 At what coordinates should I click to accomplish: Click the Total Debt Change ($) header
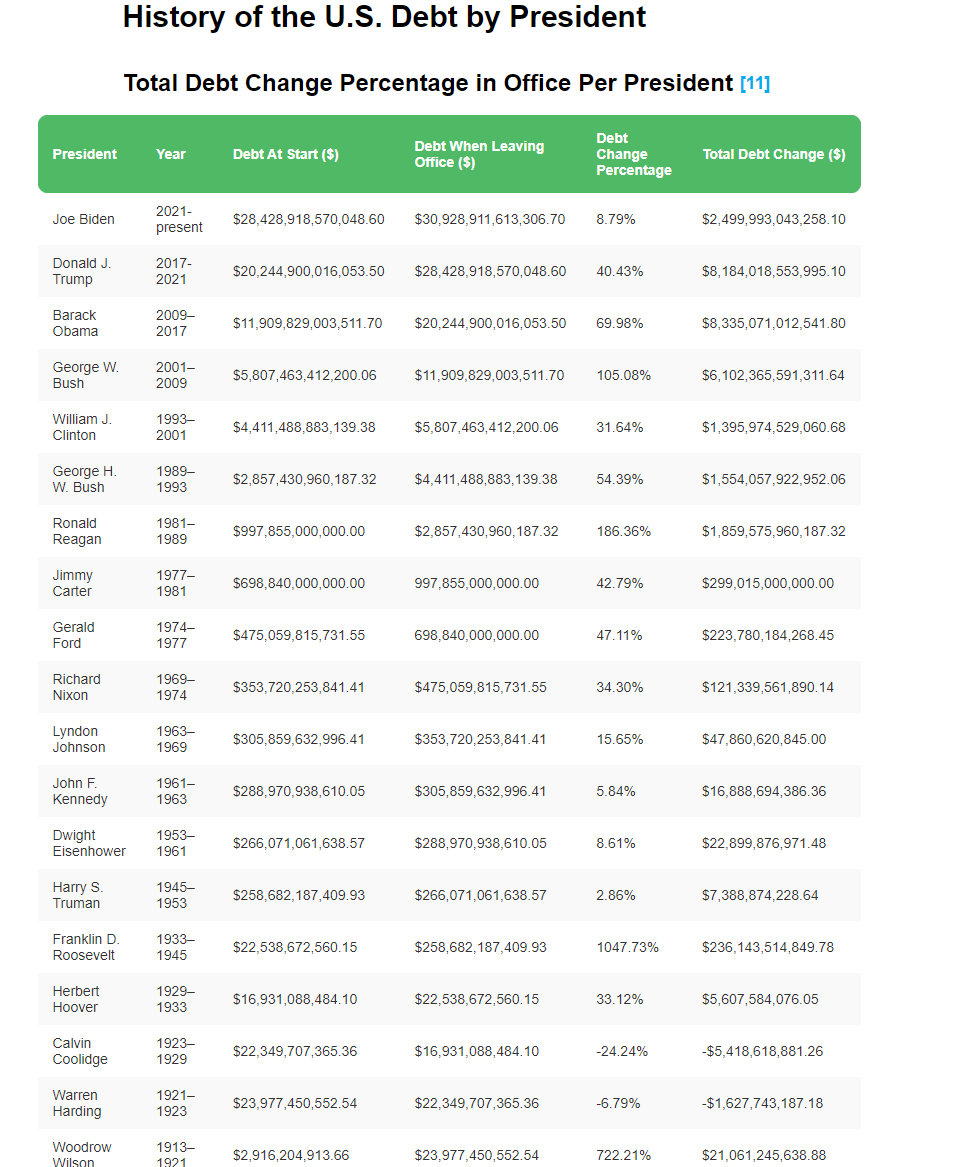coord(774,154)
